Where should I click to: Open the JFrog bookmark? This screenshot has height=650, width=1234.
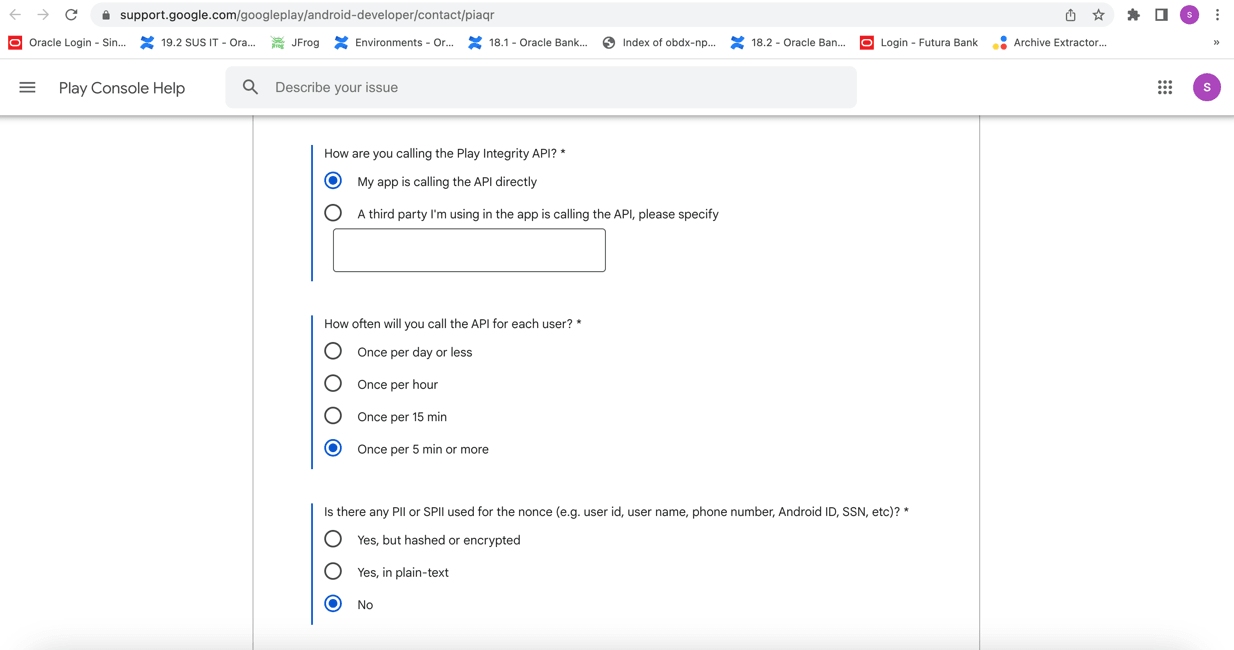point(296,43)
